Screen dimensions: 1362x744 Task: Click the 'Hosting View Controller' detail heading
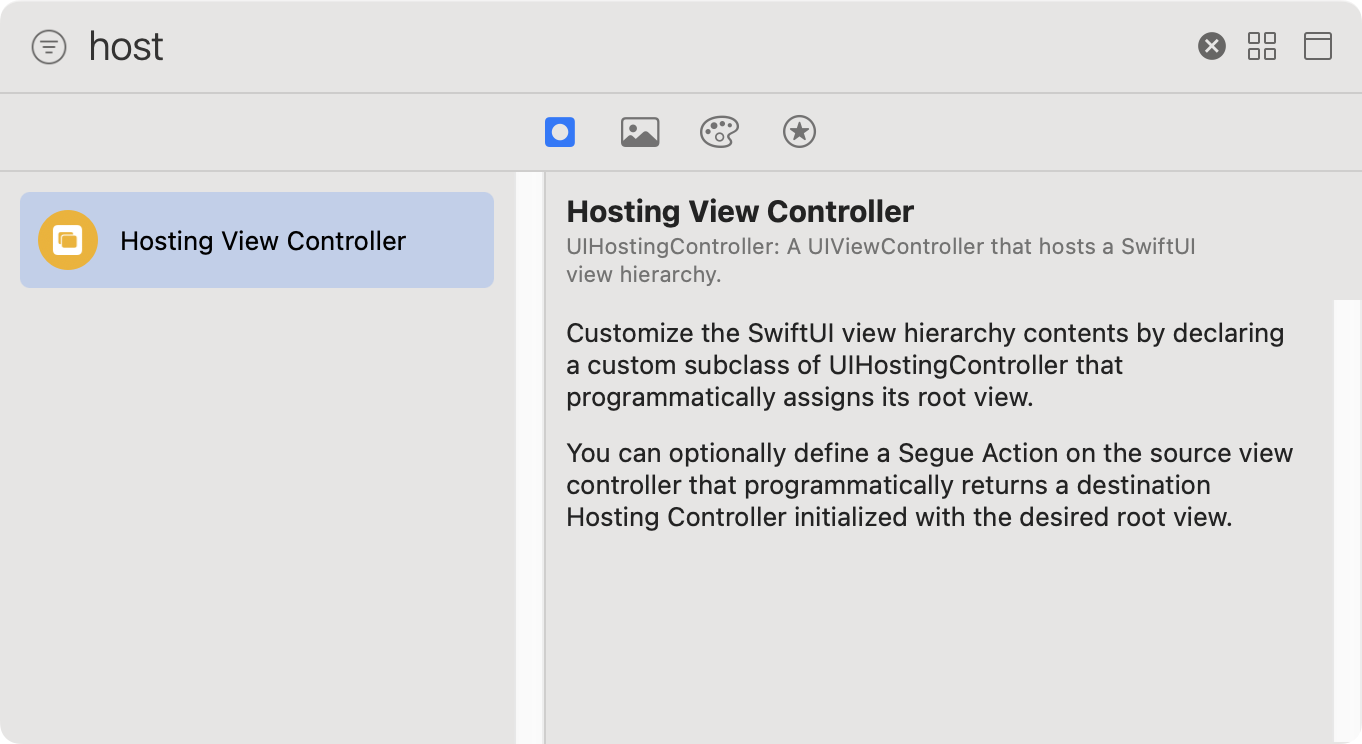[x=740, y=212]
